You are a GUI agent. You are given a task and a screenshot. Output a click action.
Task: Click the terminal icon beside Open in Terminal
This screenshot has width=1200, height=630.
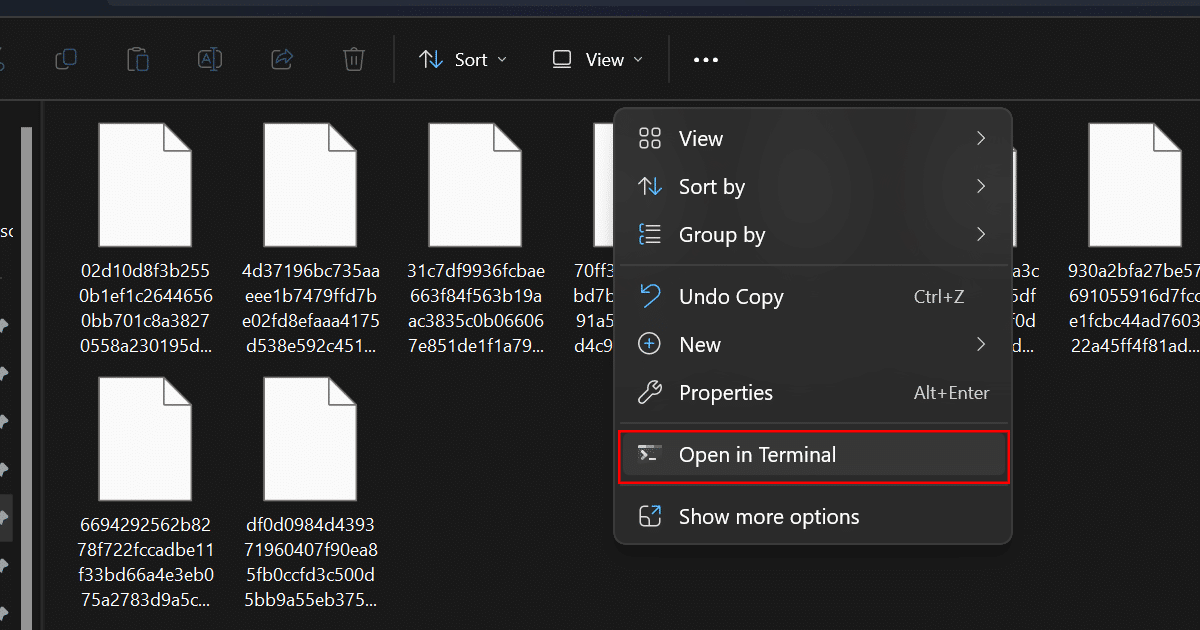pyautogui.click(x=650, y=455)
